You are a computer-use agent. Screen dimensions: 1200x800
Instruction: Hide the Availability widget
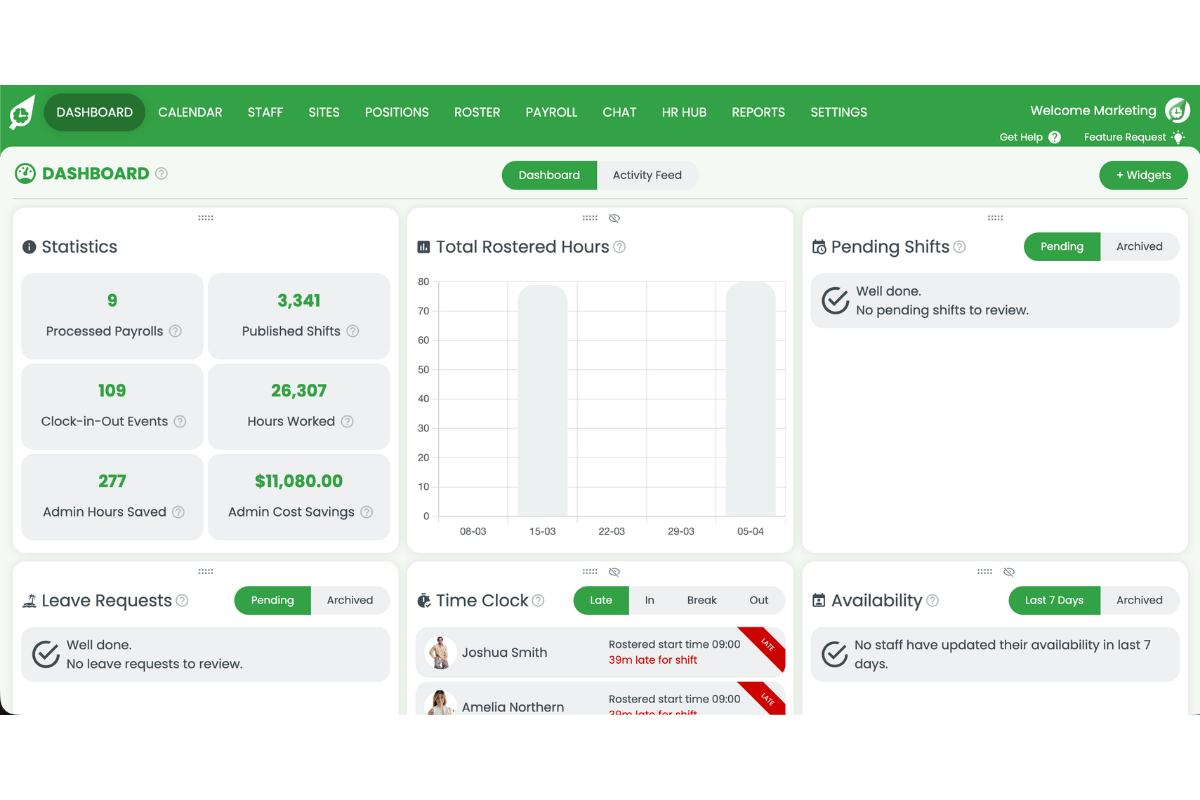pos(1009,571)
